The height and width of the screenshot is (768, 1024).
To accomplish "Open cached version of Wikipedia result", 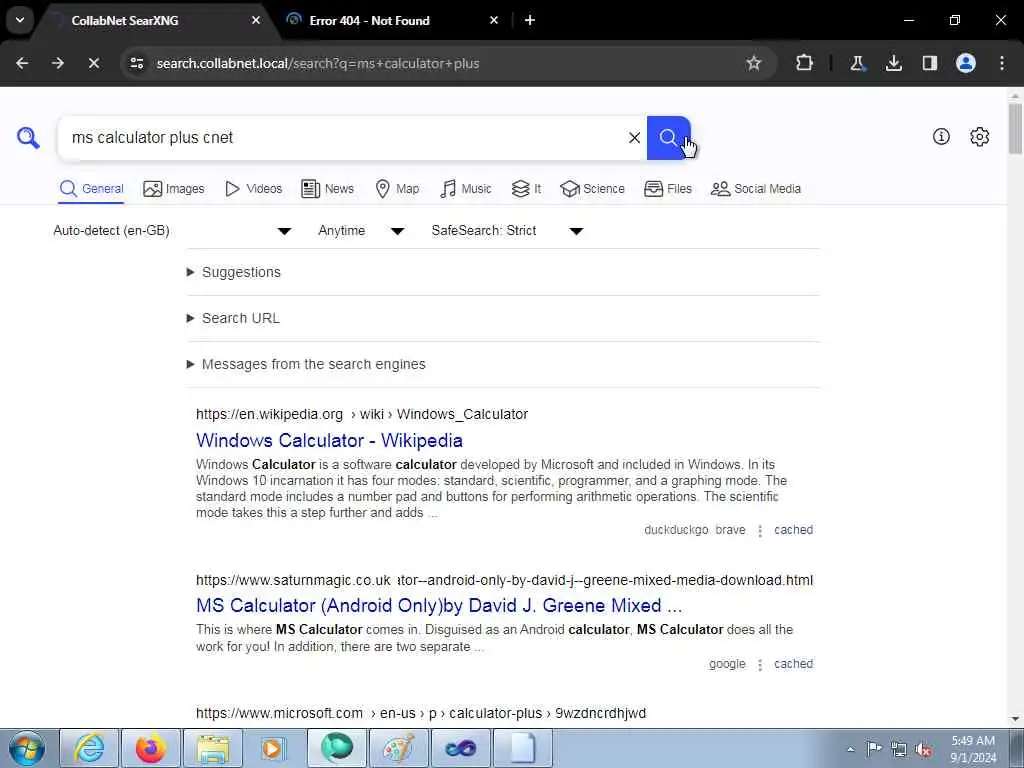I will (793, 530).
